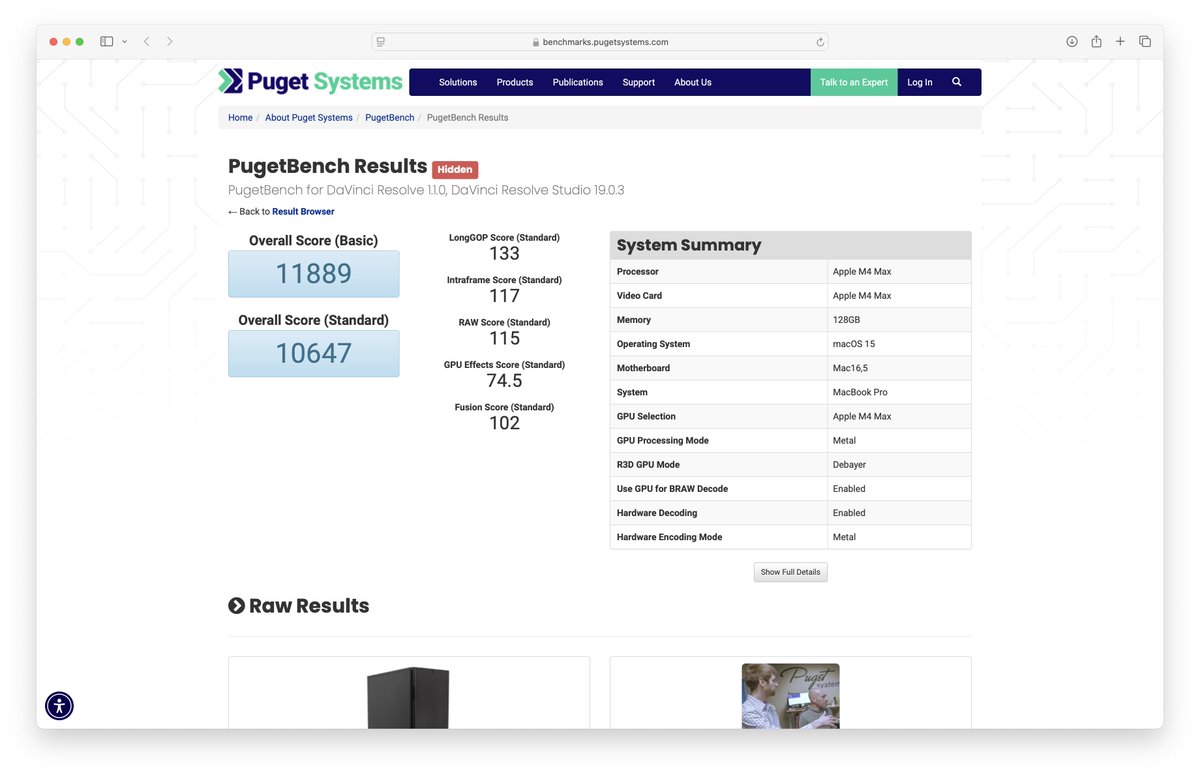The width and height of the screenshot is (1200, 777).
Task: Click the Hidden badge
Action: tap(455, 170)
